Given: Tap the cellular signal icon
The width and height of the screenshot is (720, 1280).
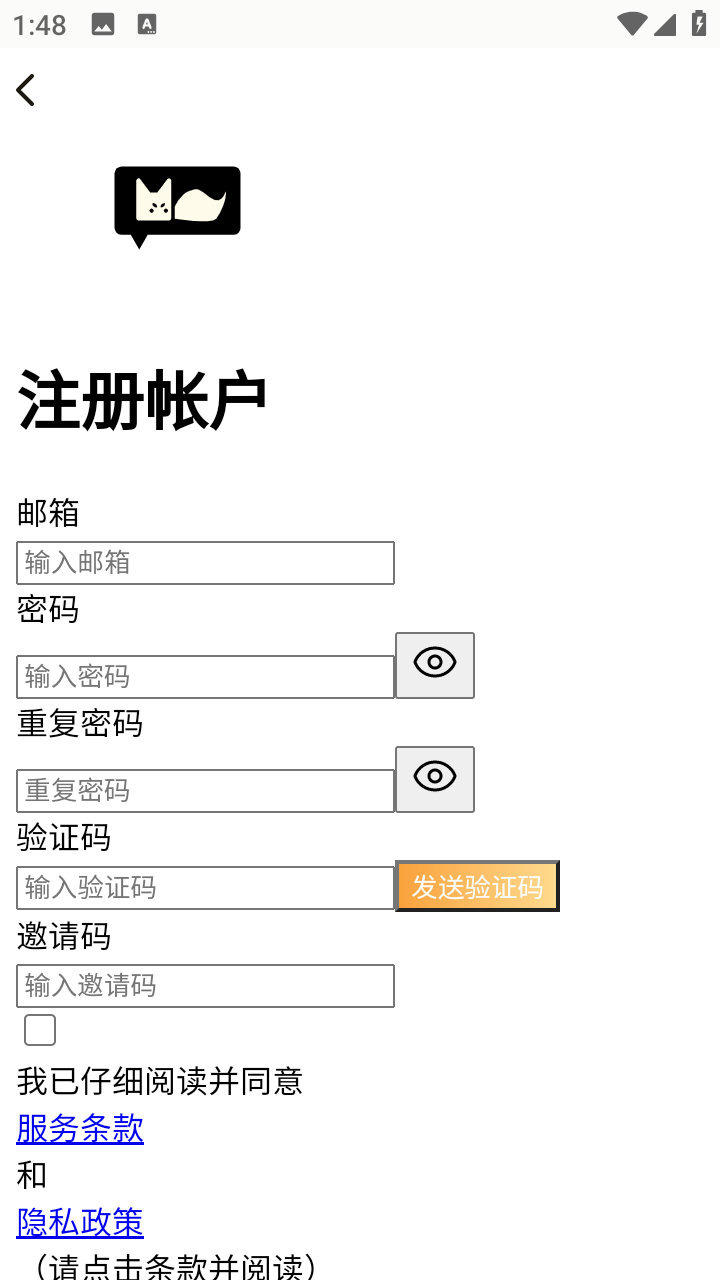Looking at the screenshot, I should [665, 24].
